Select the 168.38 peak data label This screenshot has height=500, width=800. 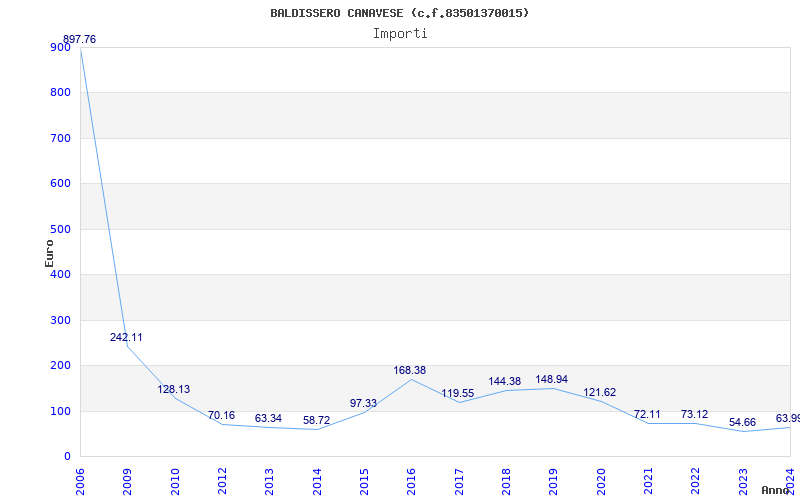409,370
